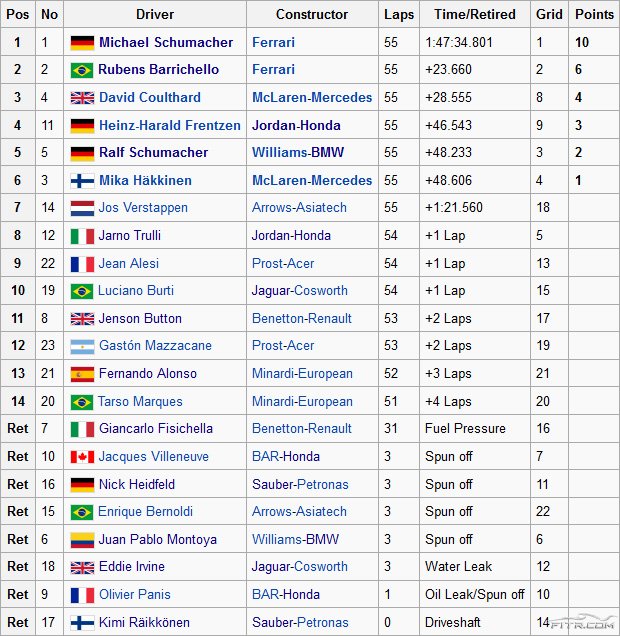Click the Brazilian flag beside Rubens Barrichello
The width and height of the screenshot is (620, 636).
82,70
